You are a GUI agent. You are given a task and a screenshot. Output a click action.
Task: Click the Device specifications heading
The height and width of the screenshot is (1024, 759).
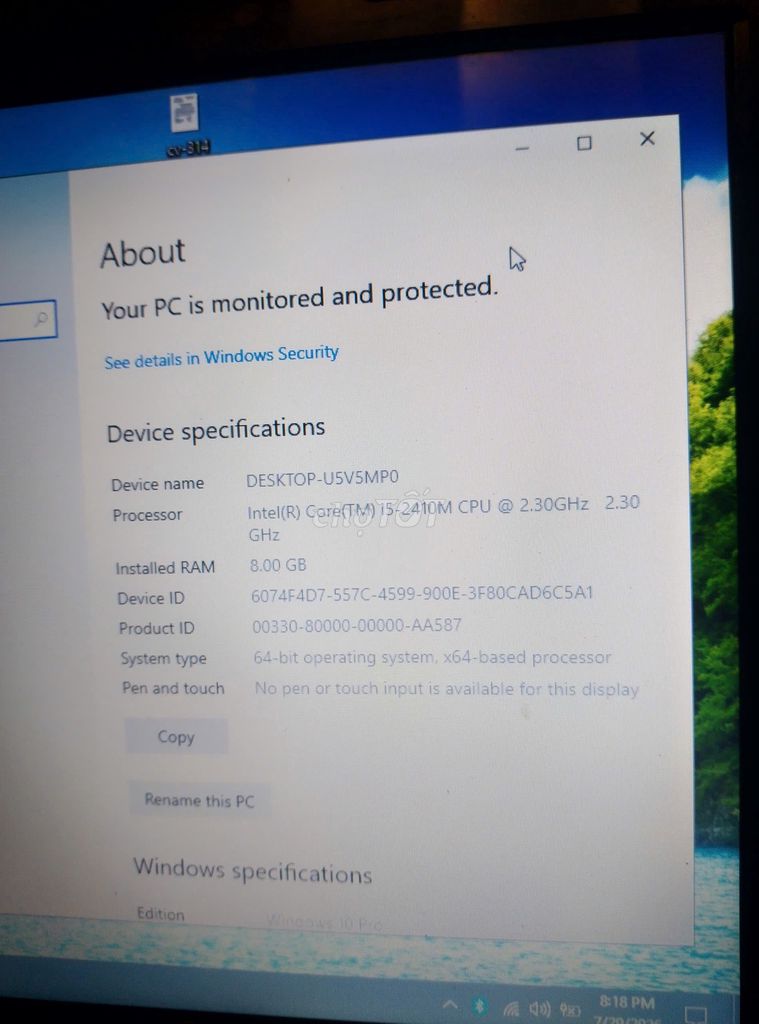(x=216, y=430)
